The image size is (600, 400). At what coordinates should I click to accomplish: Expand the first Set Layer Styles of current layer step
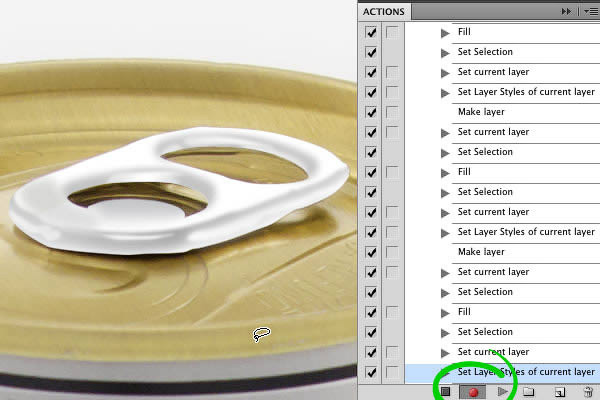click(x=445, y=93)
